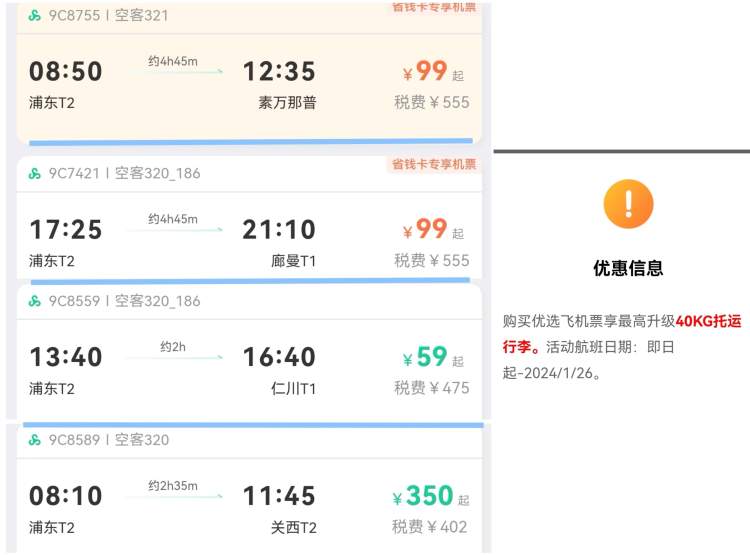Open the 08:50 departure flight to 素万那普

click(x=66, y=72)
